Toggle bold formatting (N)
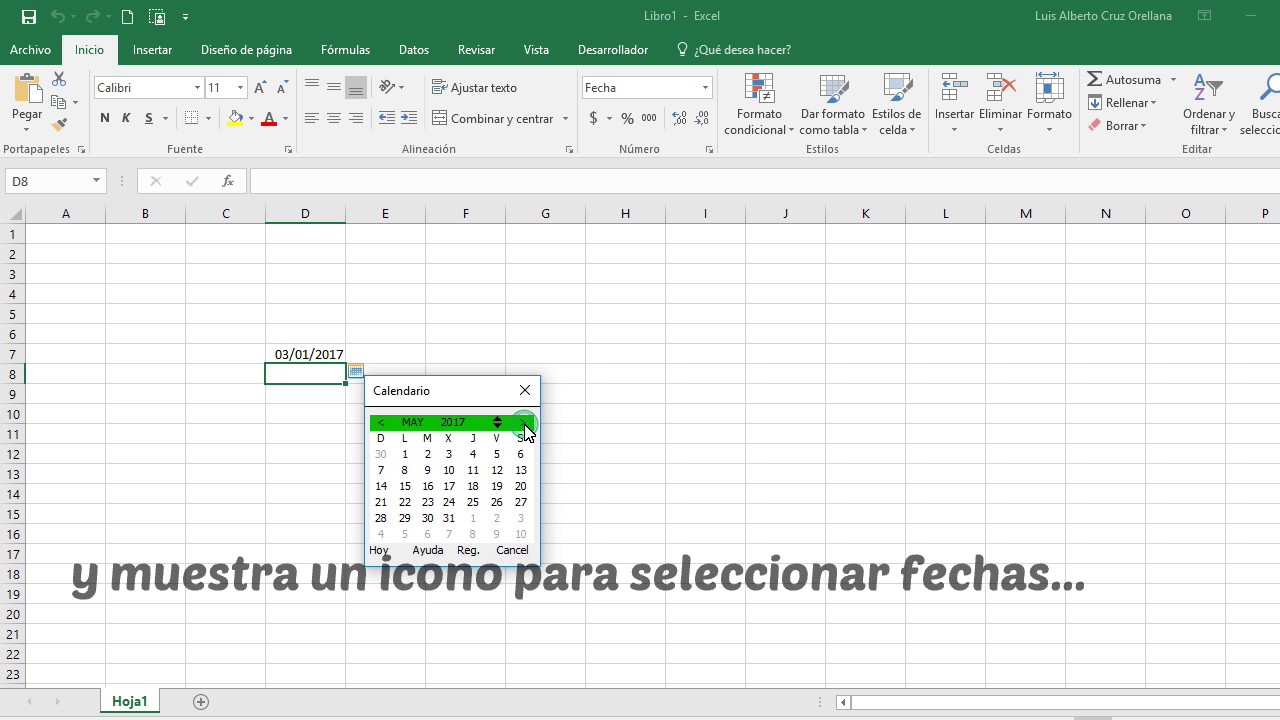 tap(105, 118)
